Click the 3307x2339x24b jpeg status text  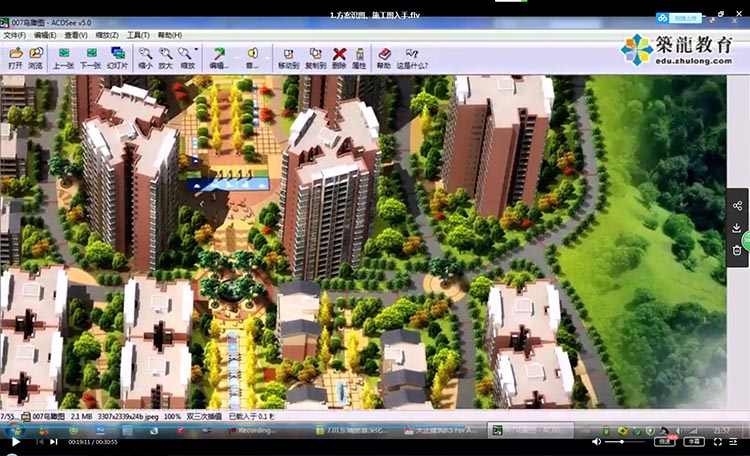(128, 417)
